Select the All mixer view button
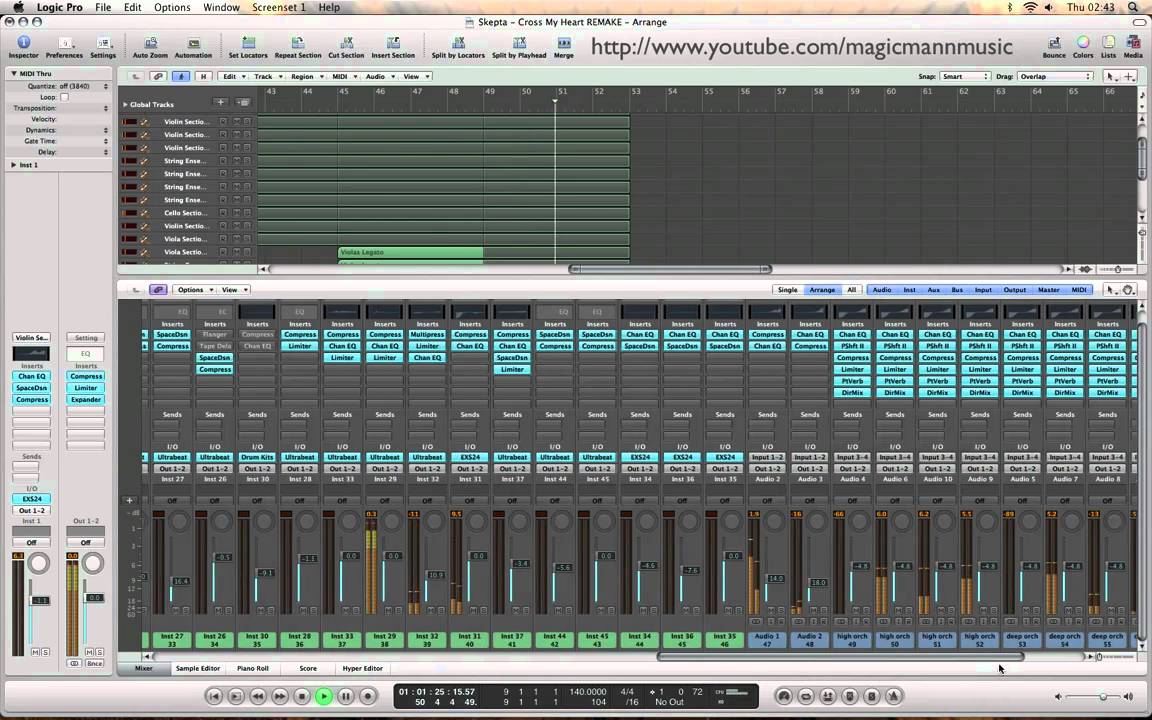The height and width of the screenshot is (720, 1152). coord(852,289)
